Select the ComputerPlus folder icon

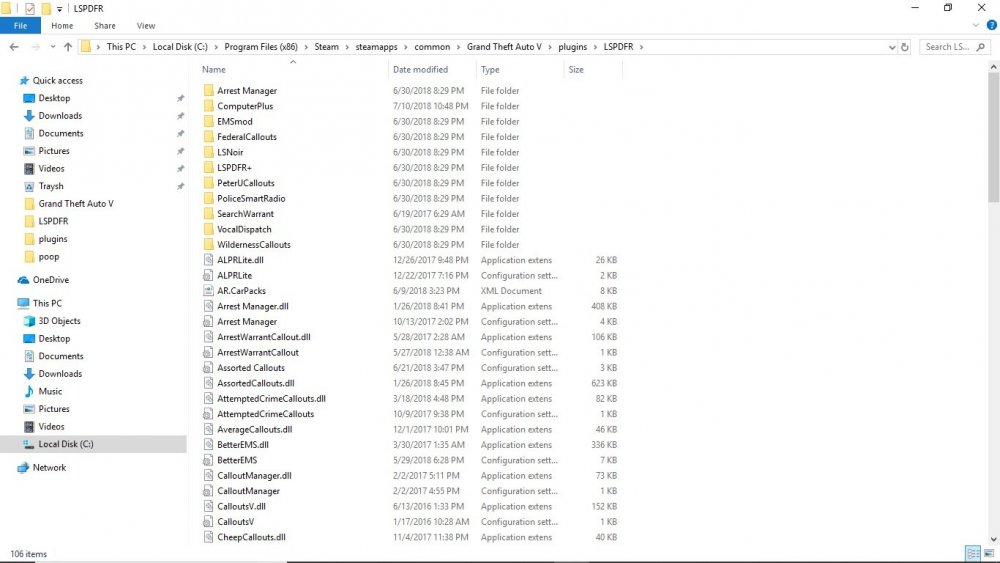tap(209, 106)
